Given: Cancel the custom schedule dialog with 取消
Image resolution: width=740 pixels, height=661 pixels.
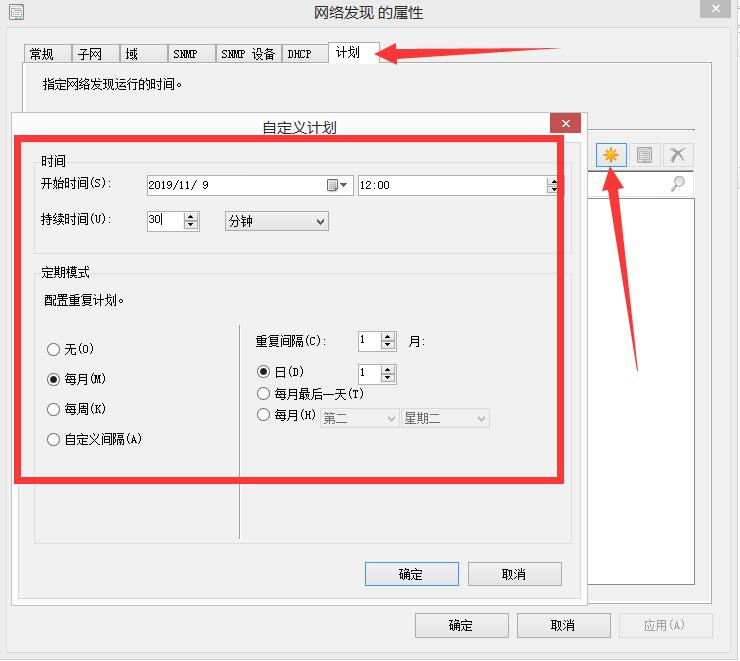Looking at the screenshot, I should pyautogui.click(x=514, y=574).
